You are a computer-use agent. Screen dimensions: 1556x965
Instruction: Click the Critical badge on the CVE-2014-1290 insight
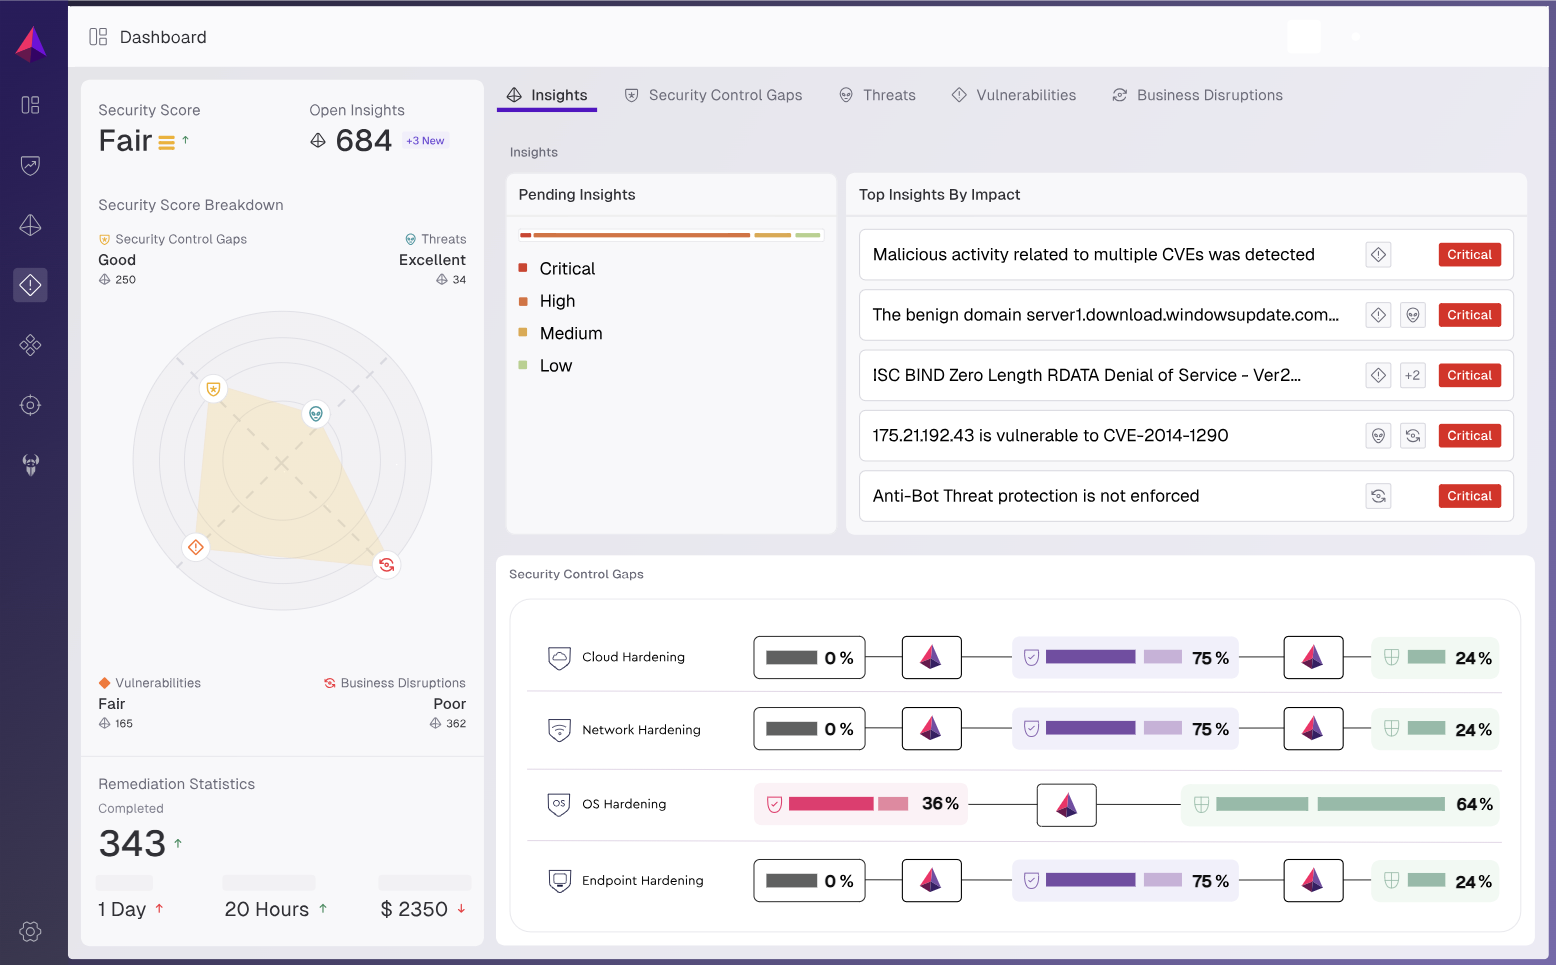1469,436
